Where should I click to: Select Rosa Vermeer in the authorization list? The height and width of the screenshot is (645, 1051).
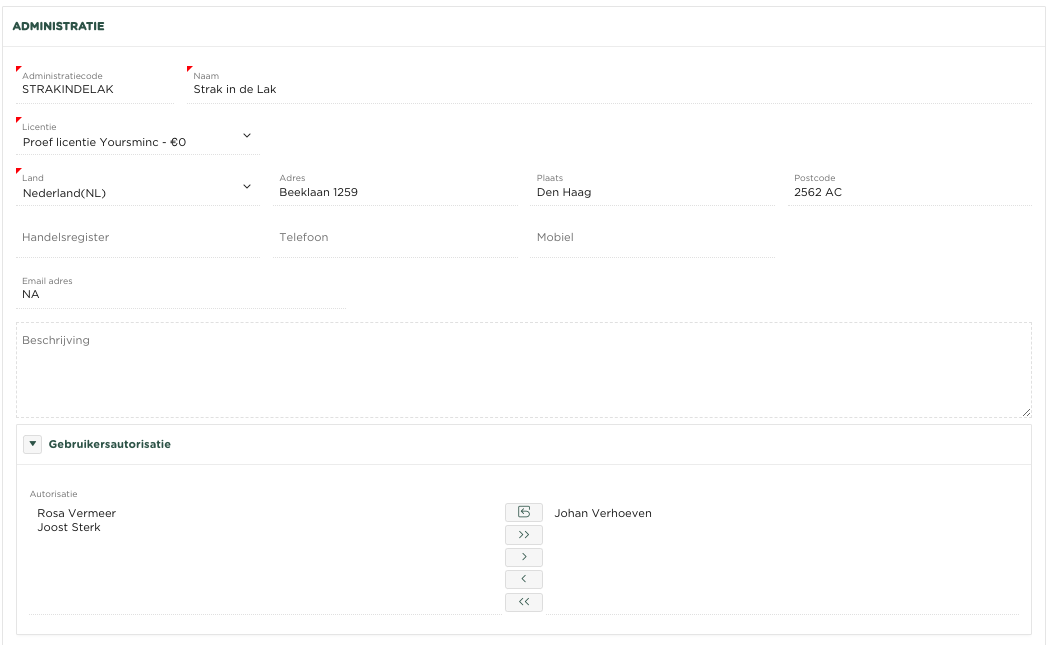[x=77, y=514]
